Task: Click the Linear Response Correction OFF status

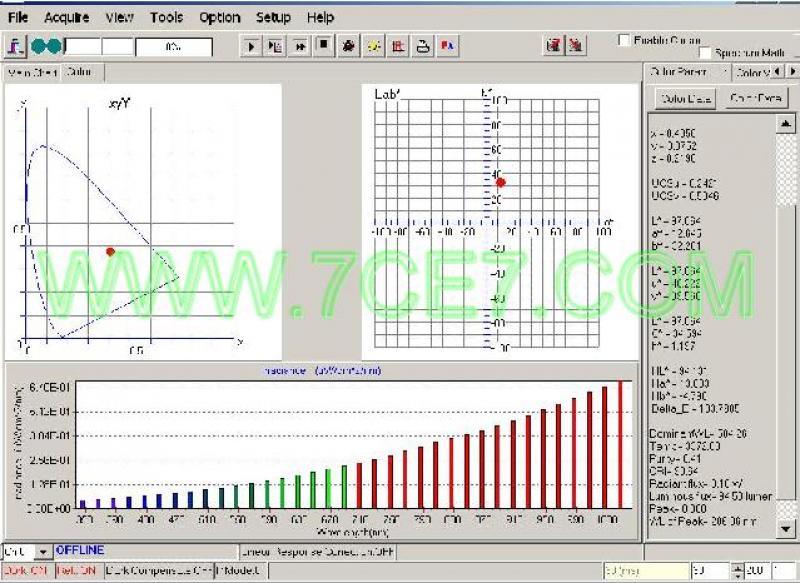Action: (317, 552)
